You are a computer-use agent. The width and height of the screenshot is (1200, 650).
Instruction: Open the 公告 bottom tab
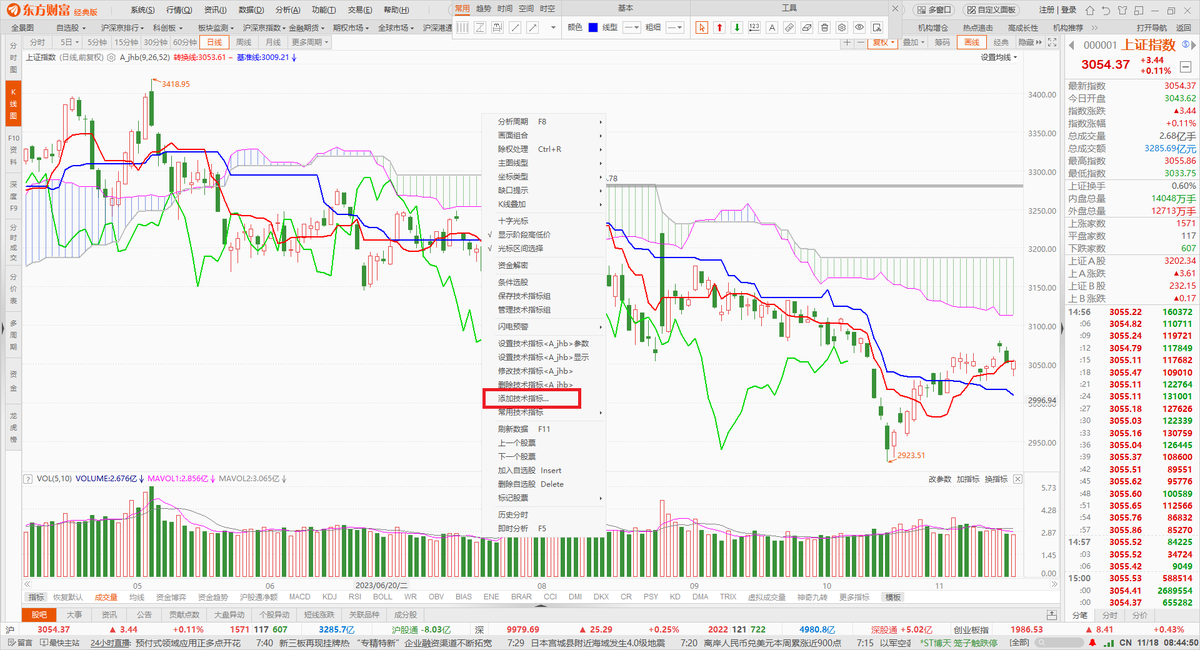[144, 614]
